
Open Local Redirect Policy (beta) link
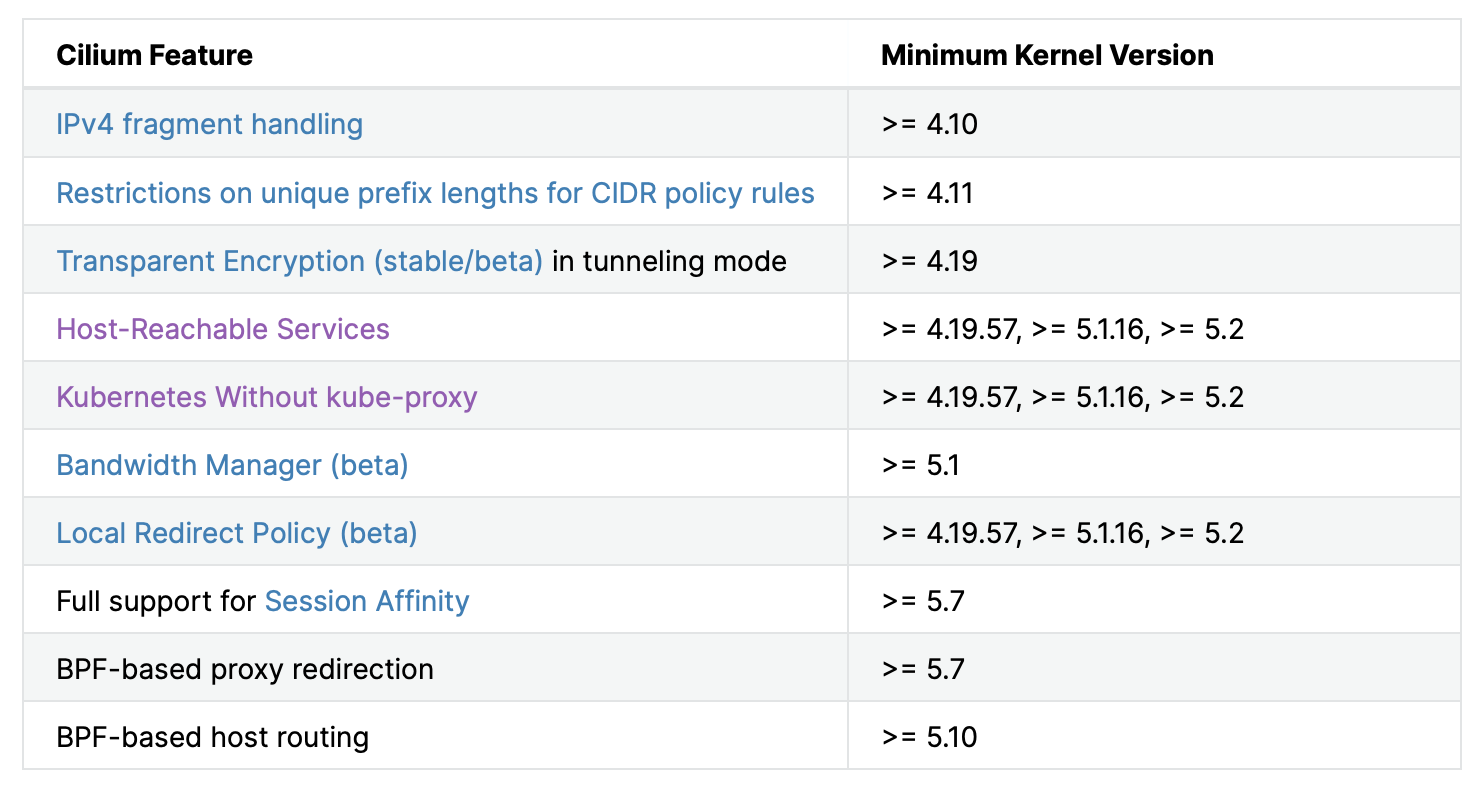[x=236, y=533]
